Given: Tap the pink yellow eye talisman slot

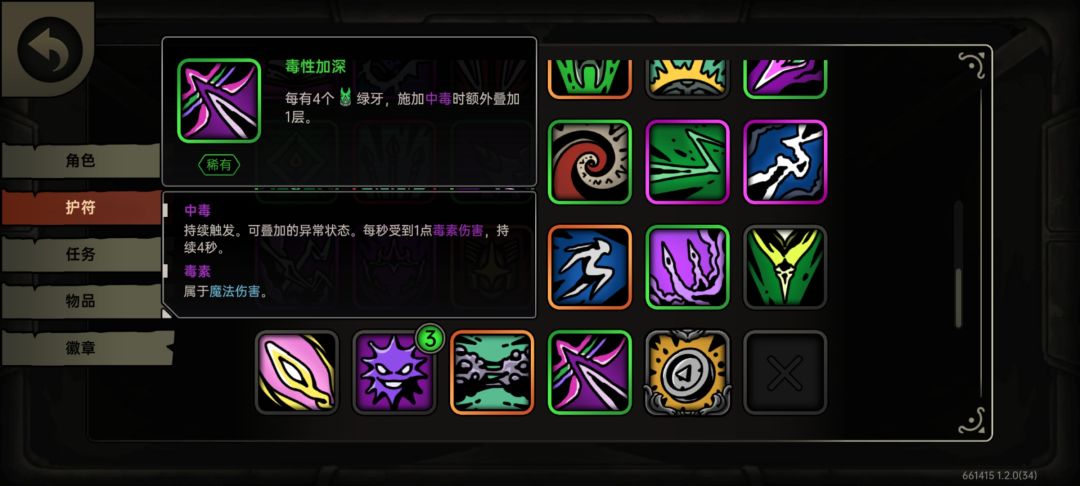Looking at the screenshot, I should 297,372.
